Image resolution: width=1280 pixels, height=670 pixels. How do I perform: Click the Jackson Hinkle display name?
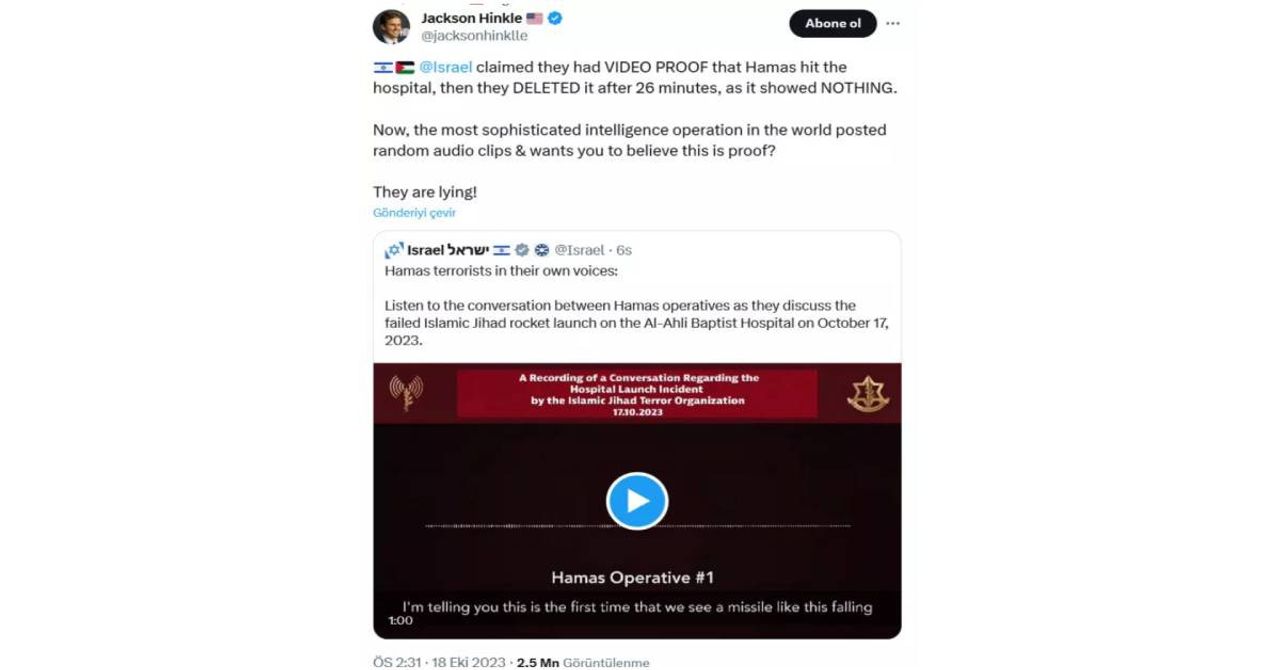pos(471,18)
